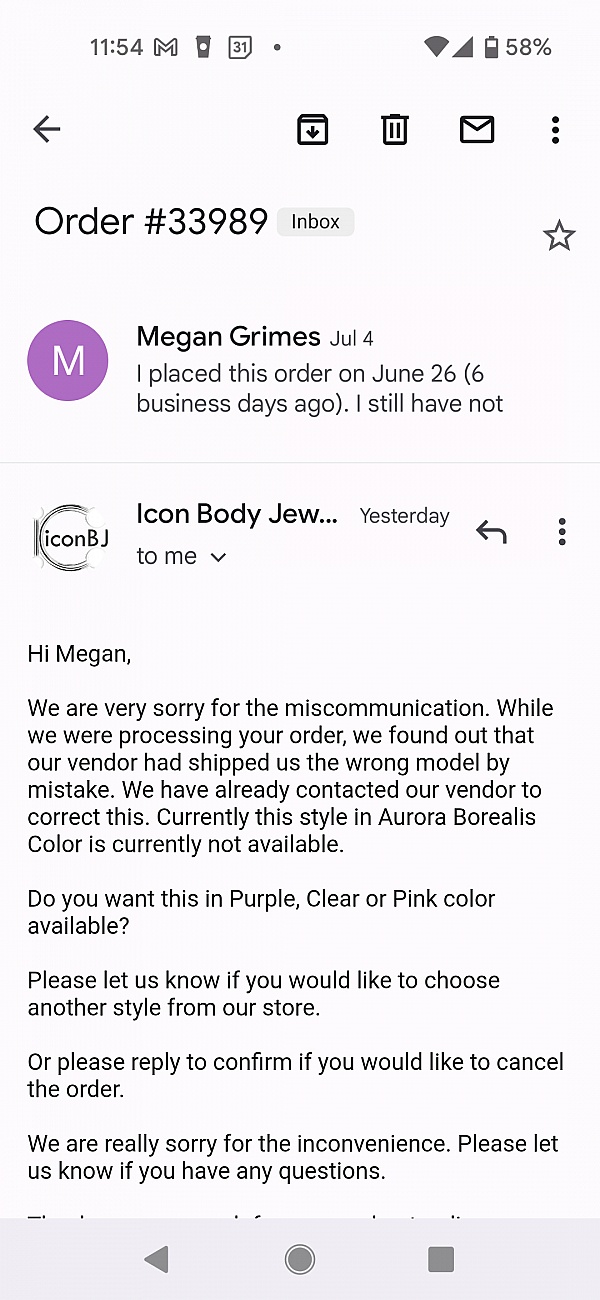
Task: Tap the calendar notification icon in status bar
Action: [x=240, y=47]
